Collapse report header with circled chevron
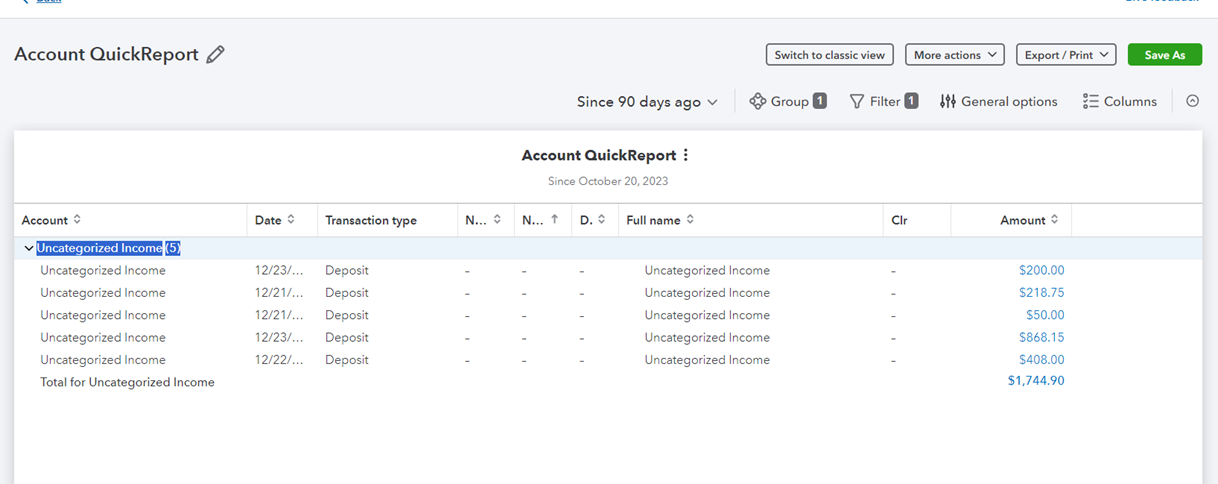1218x484 pixels. coord(1192,101)
